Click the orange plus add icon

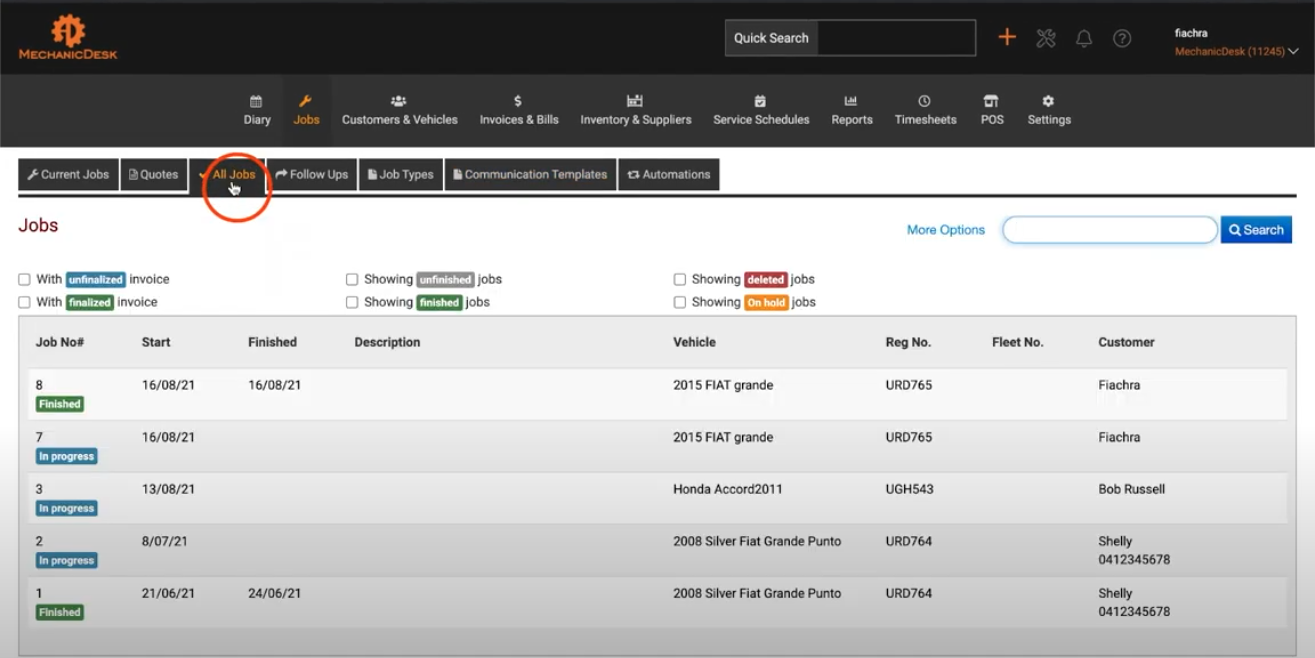pyautogui.click(x=1007, y=38)
